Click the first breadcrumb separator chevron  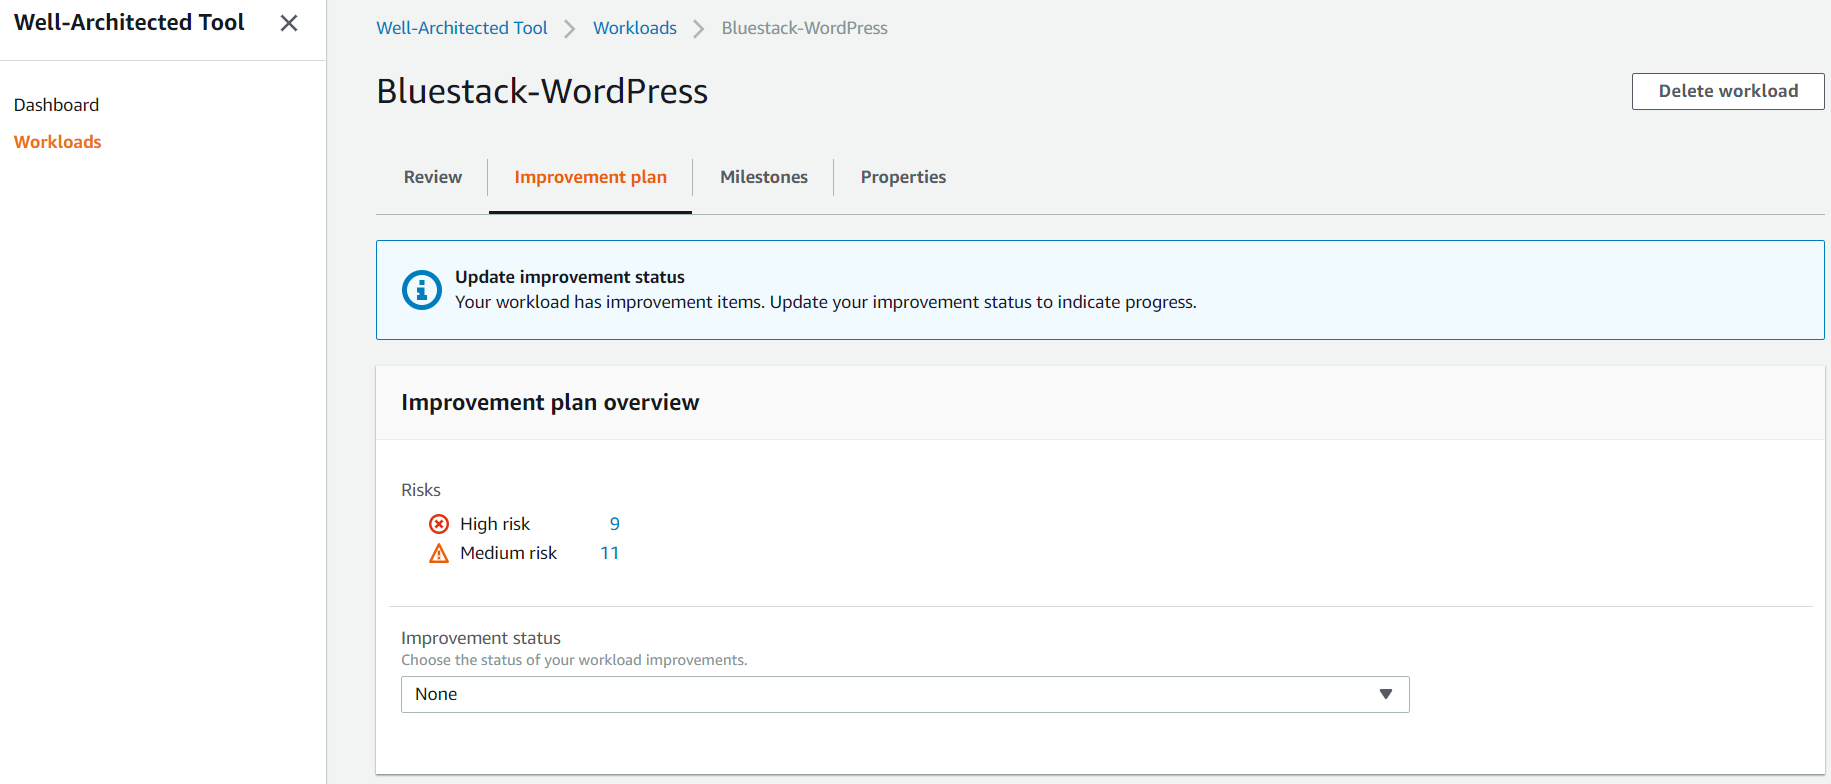570,29
